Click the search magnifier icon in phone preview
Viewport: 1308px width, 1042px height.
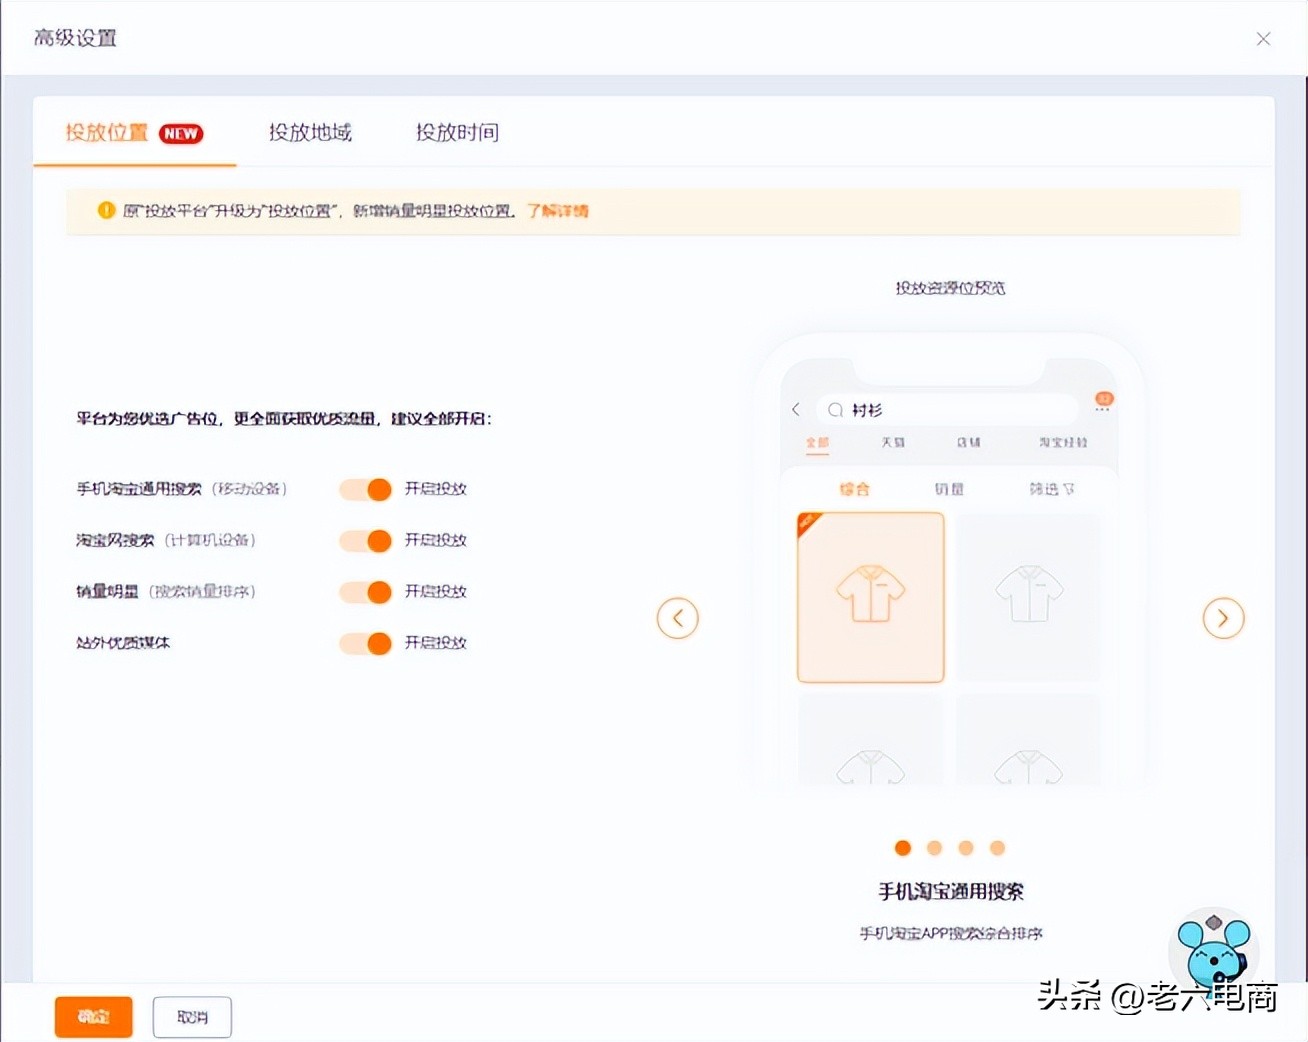click(836, 409)
